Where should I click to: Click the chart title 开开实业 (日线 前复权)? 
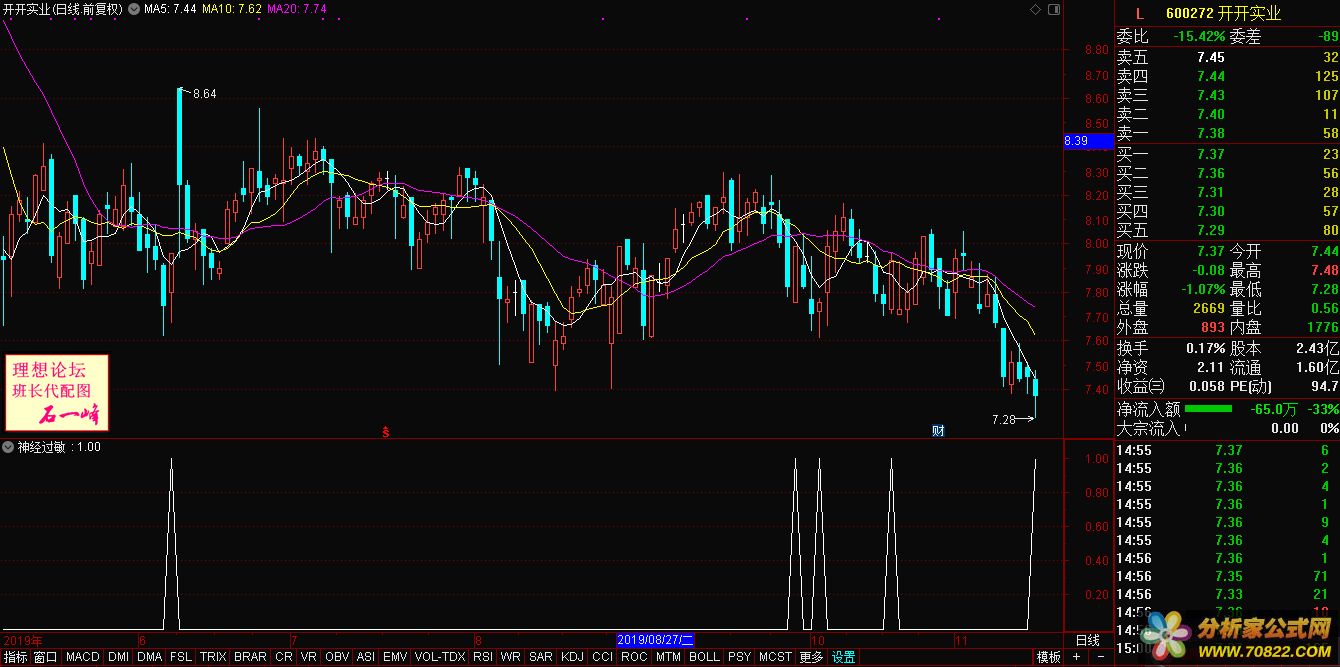click(x=62, y=9)
